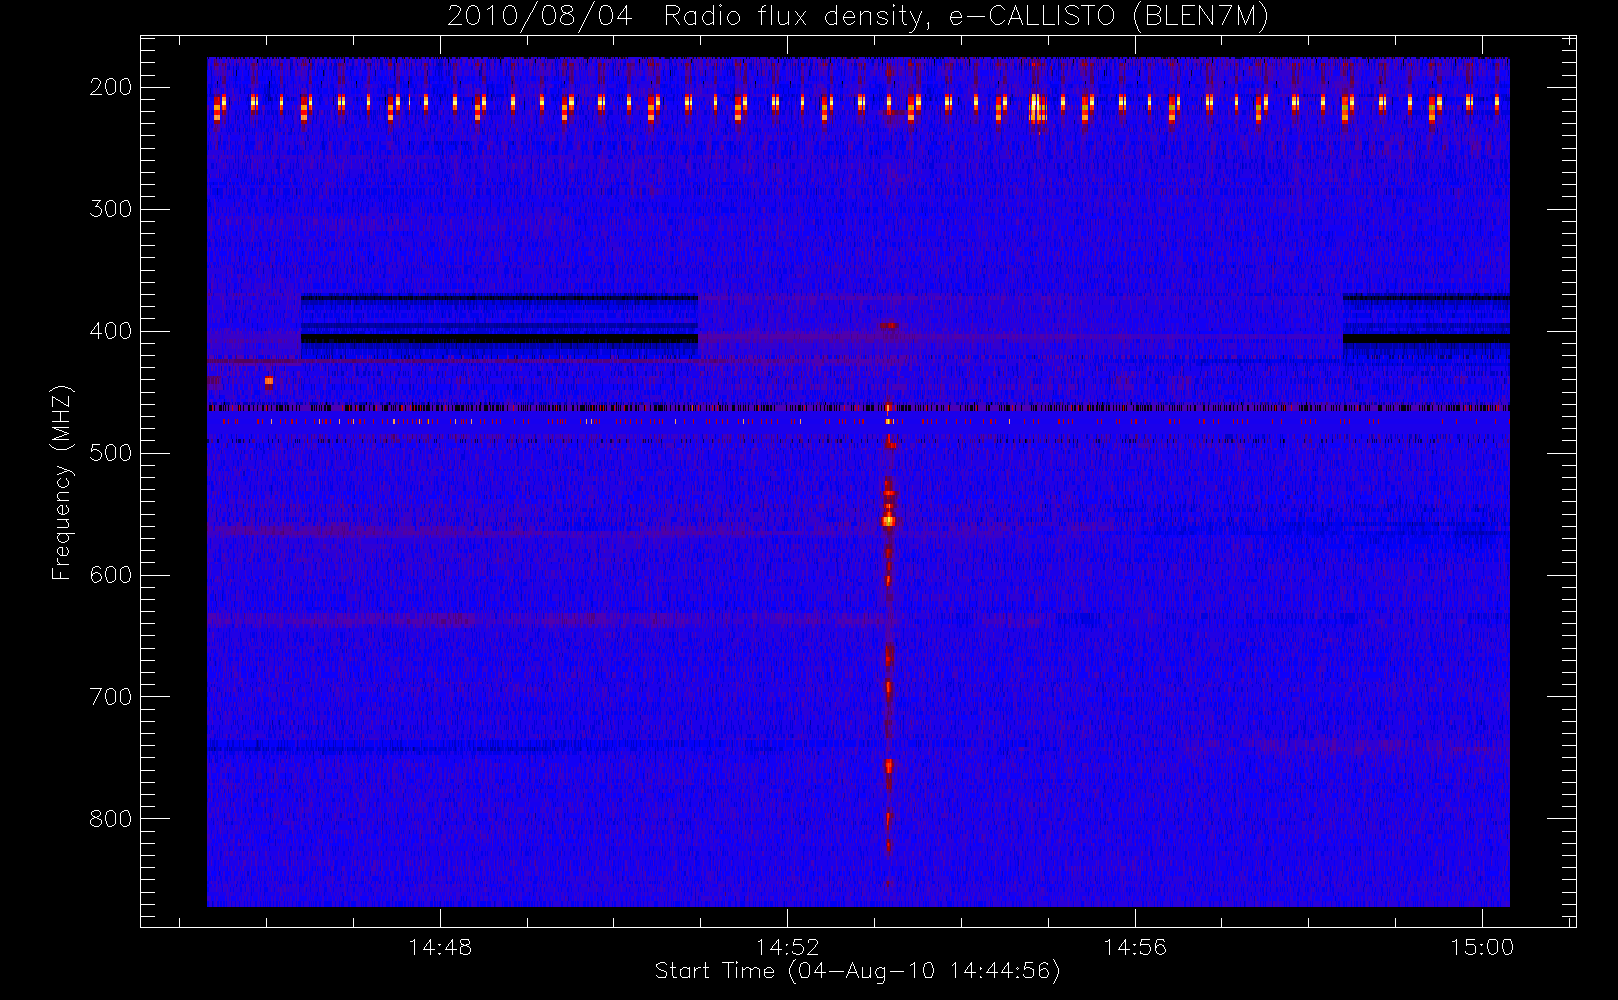Image resolution: width=1618 pixels, height=1000 pixels.
Task: Click the red burst spot near 760 MHz
Action: click(x=888, y=766)
